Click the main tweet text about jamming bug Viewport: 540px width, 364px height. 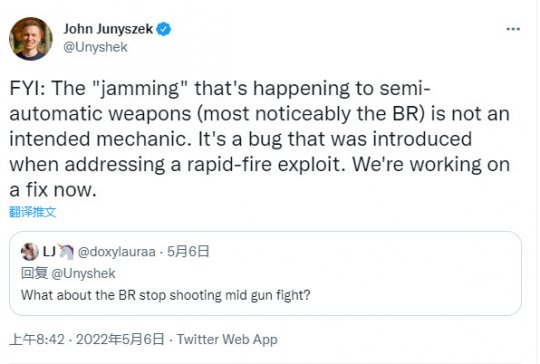pos(260,139)
